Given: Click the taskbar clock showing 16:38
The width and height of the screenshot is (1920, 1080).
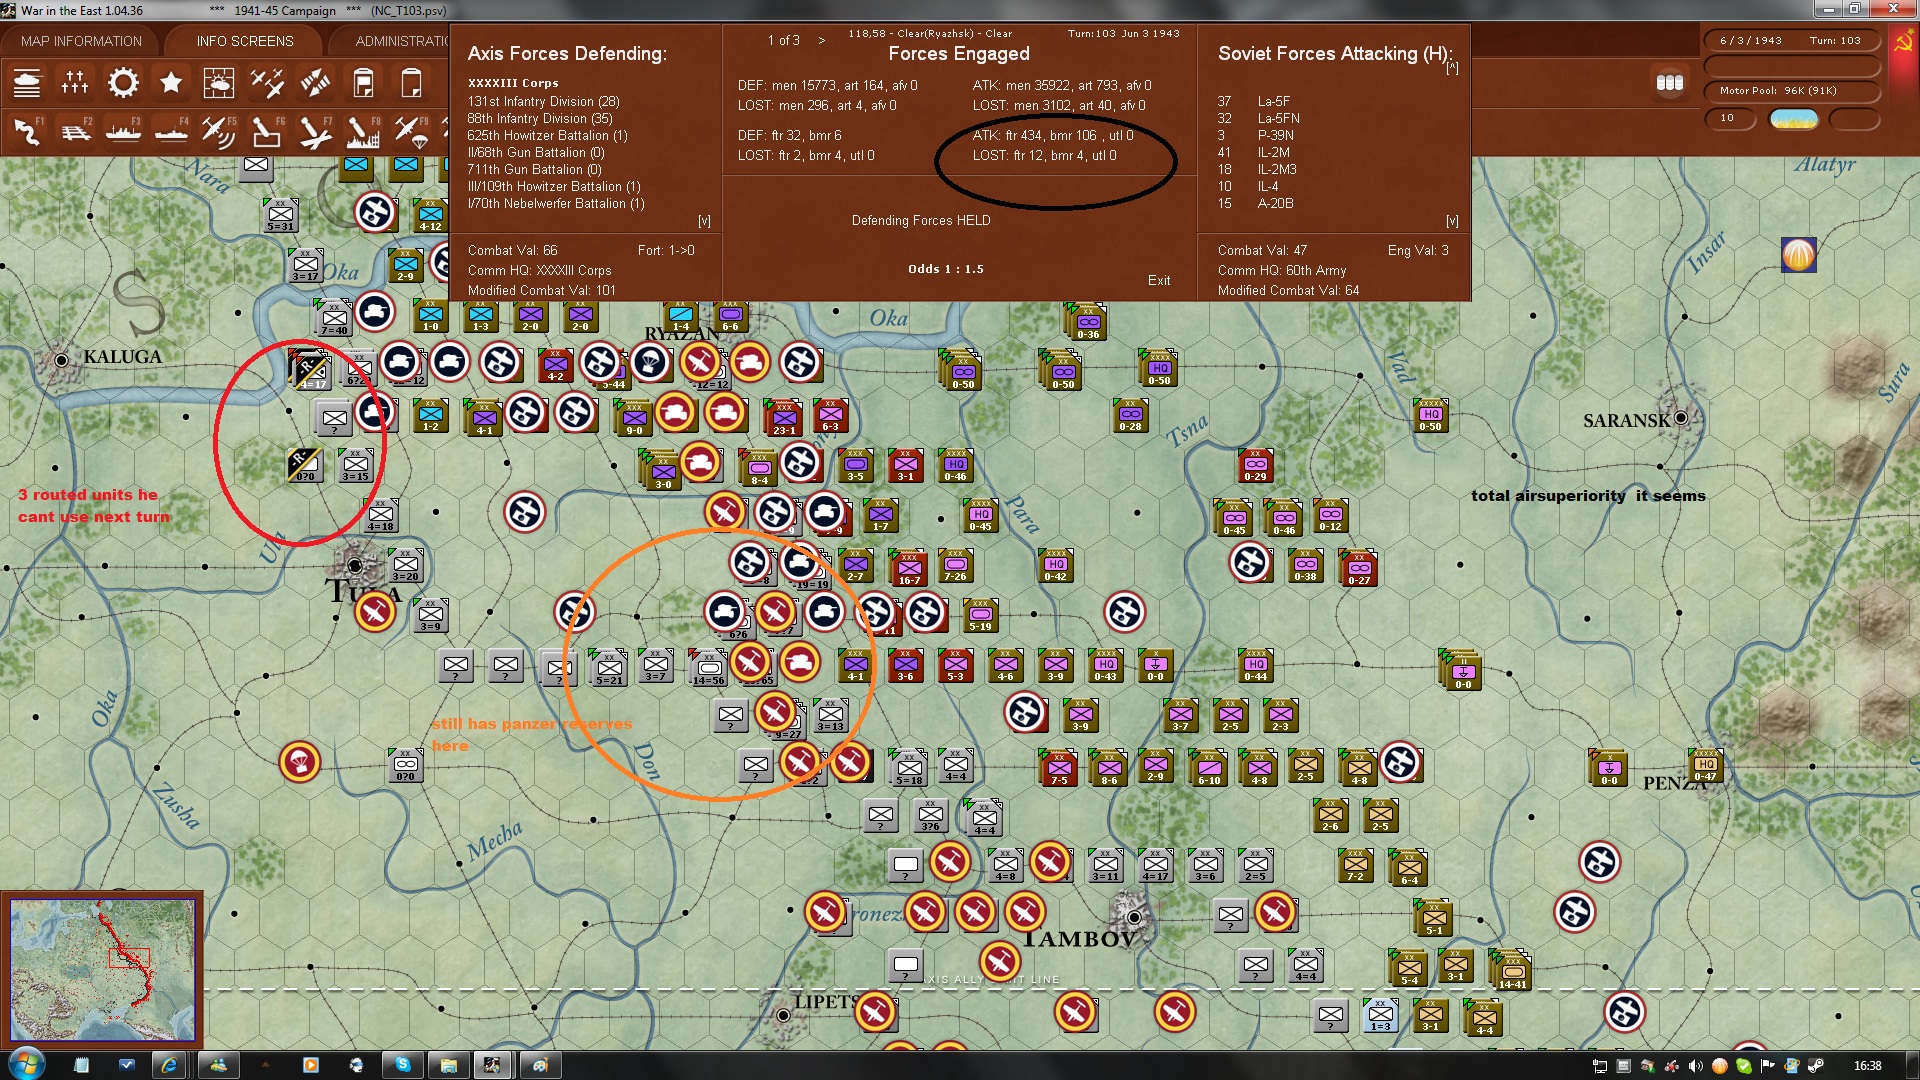Looking at the screenshot, I should [1867, 1066].
